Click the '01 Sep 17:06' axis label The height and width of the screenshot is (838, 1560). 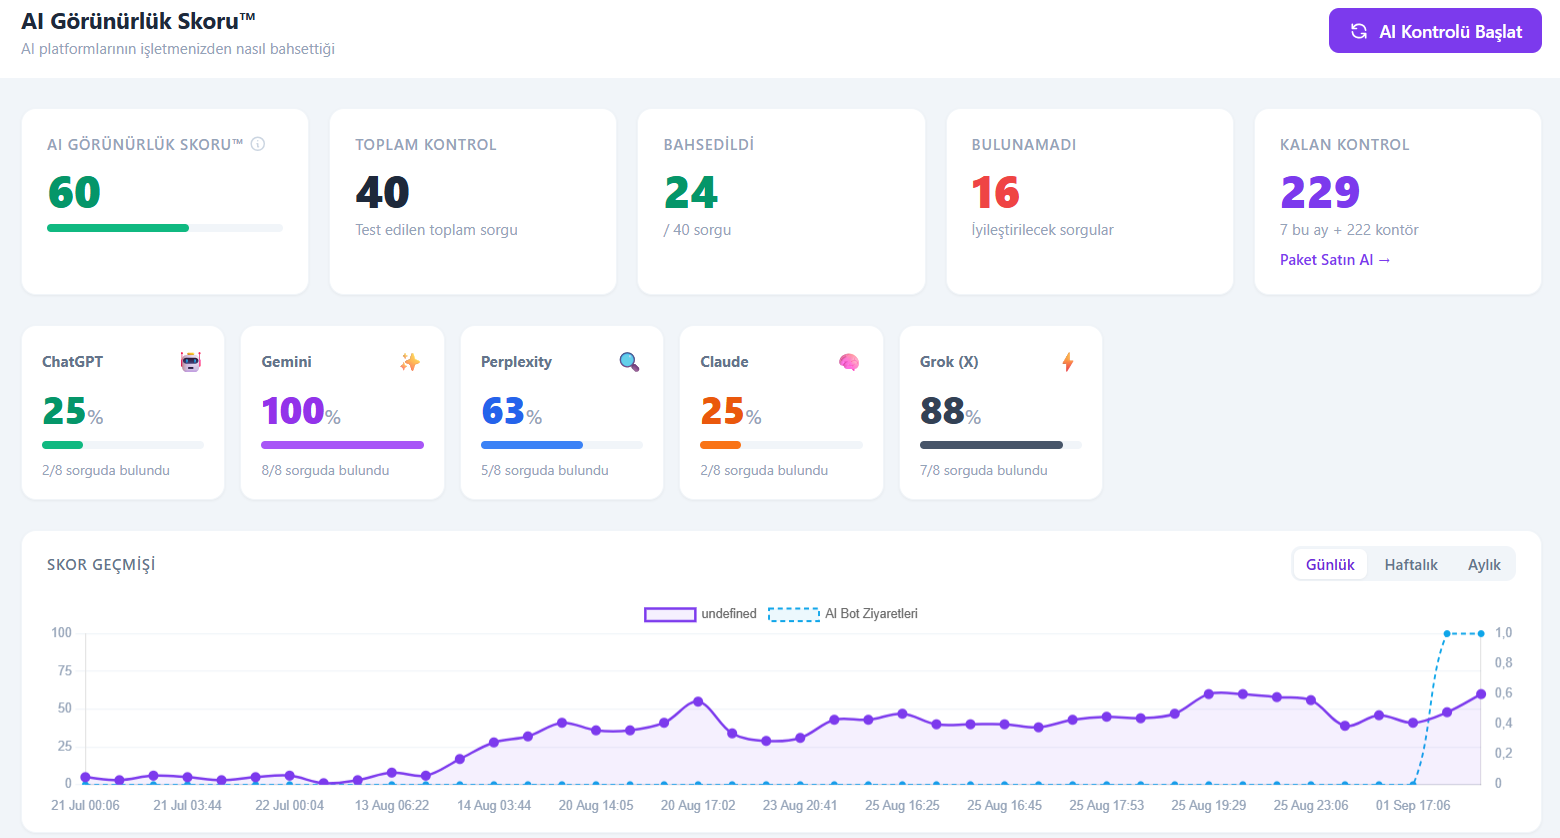click(x=1413, y=805)
